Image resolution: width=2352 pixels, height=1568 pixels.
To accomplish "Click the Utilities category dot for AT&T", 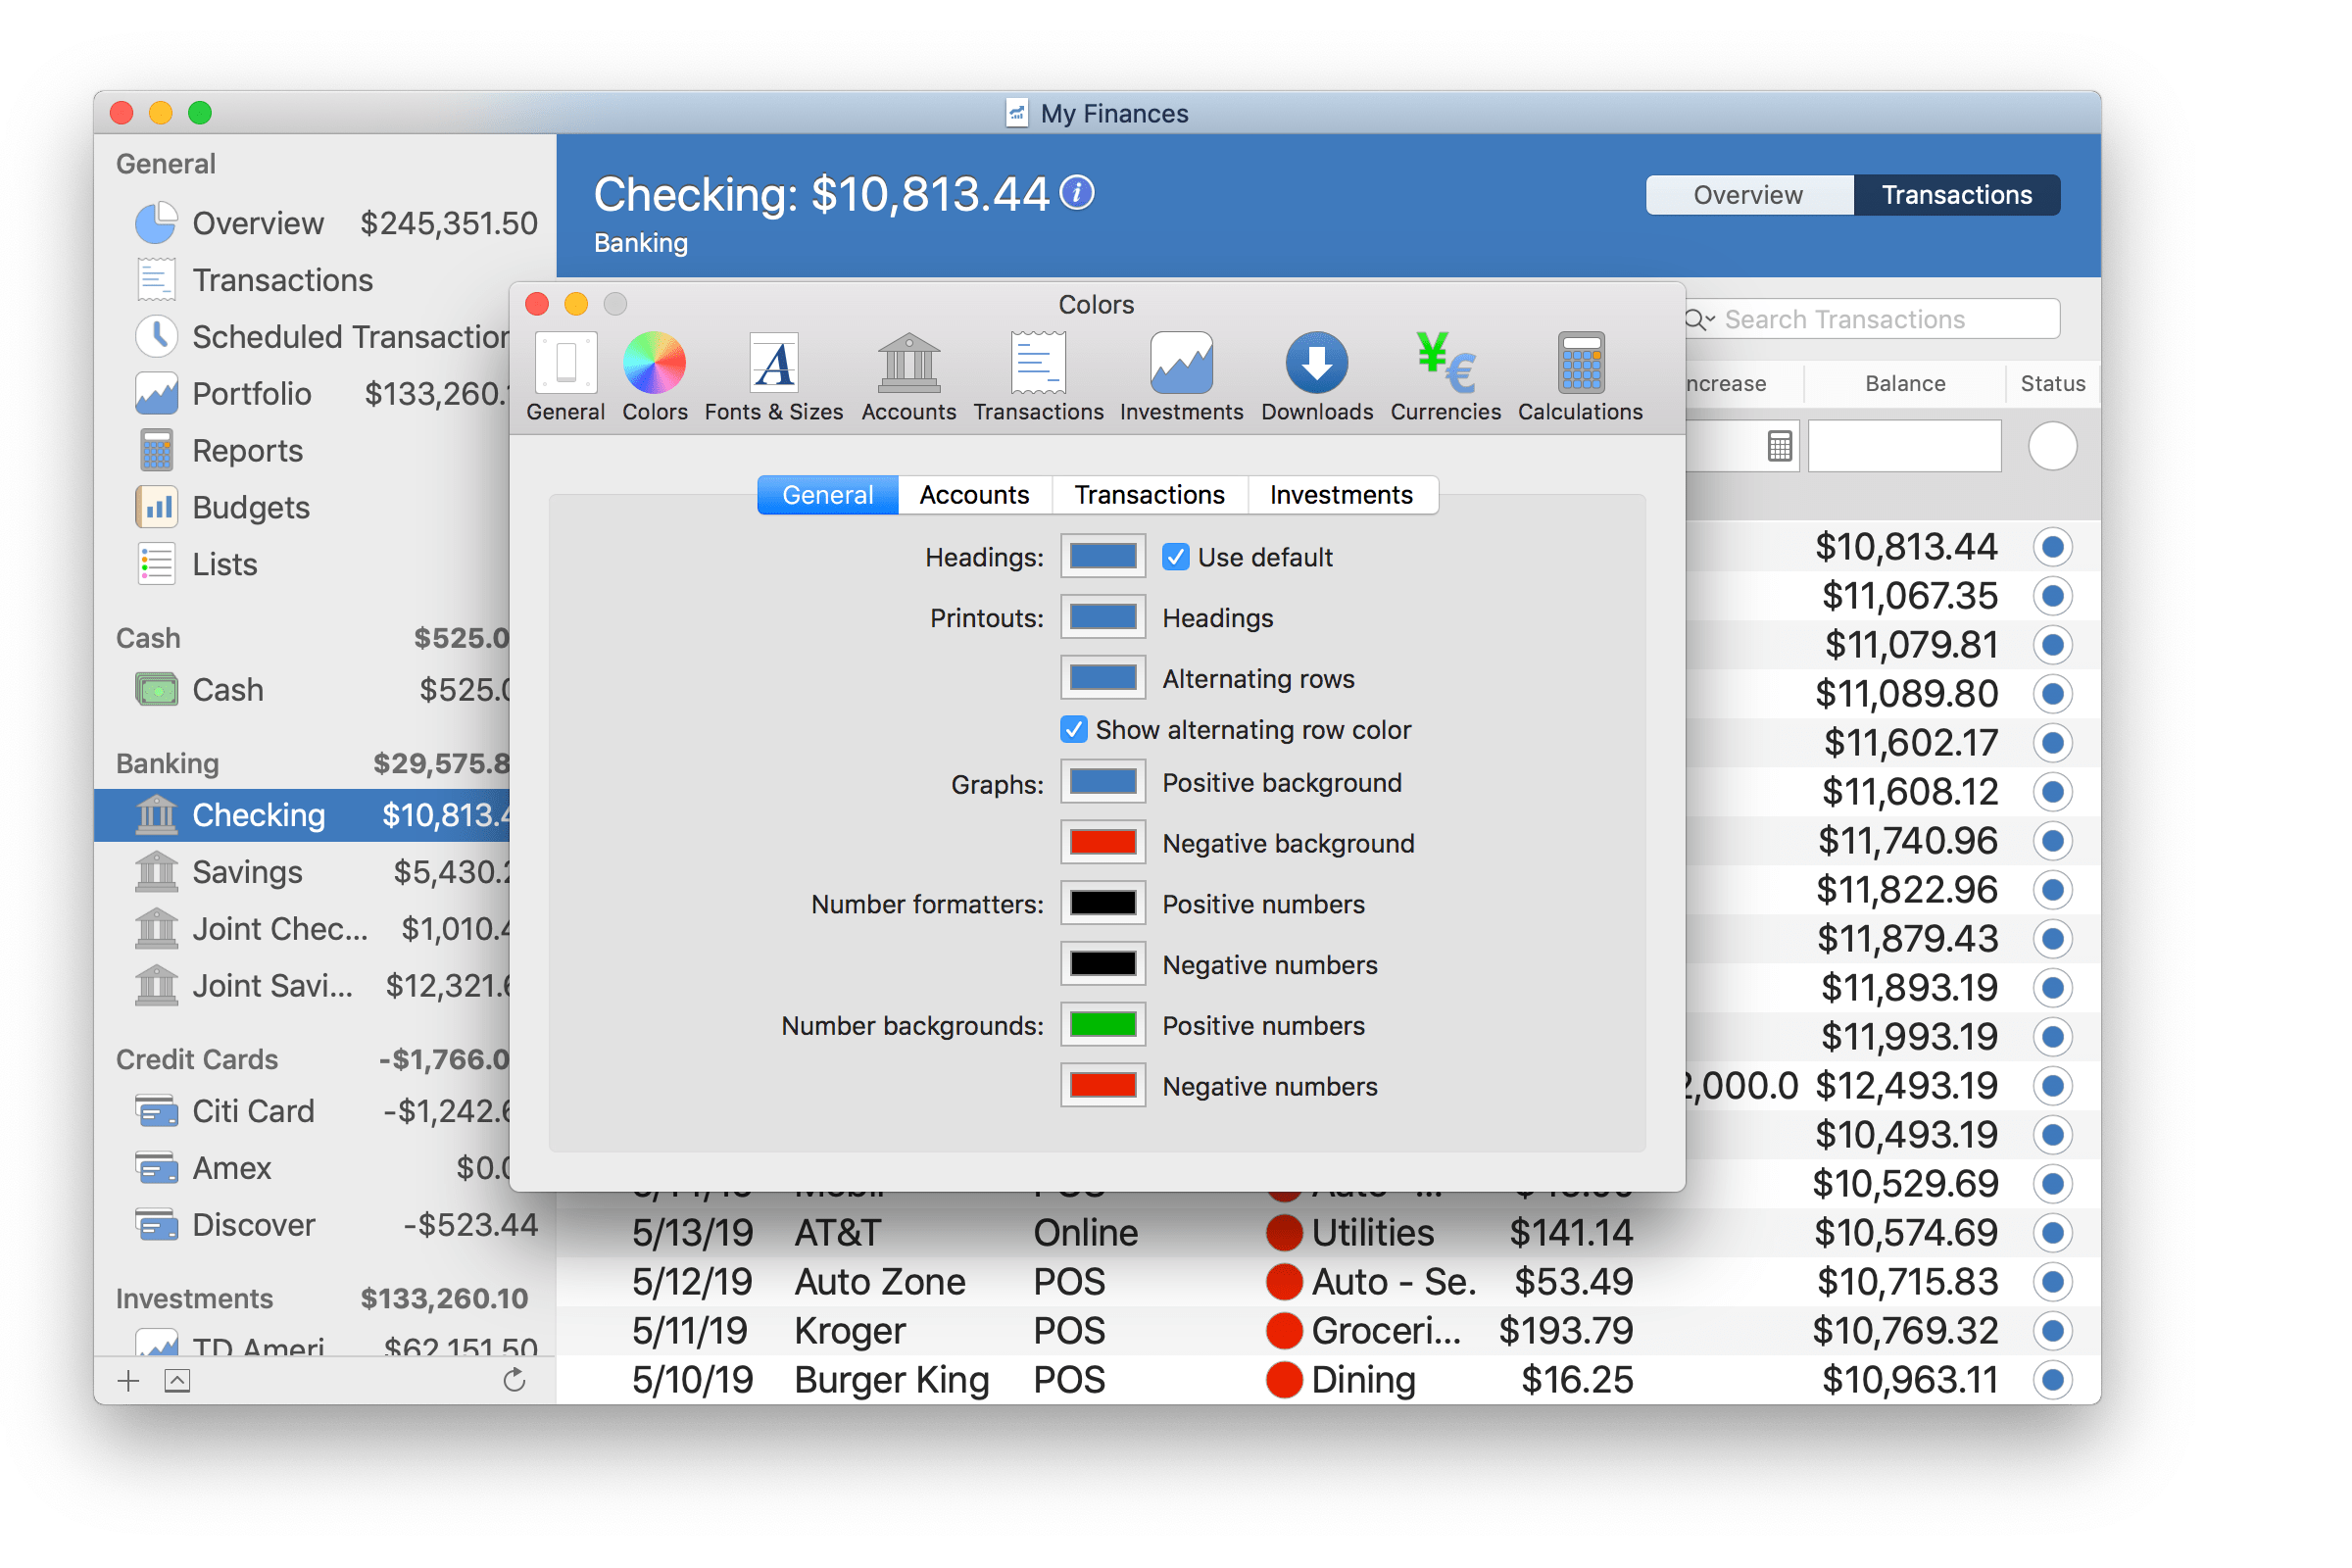I will 1284,1233.
